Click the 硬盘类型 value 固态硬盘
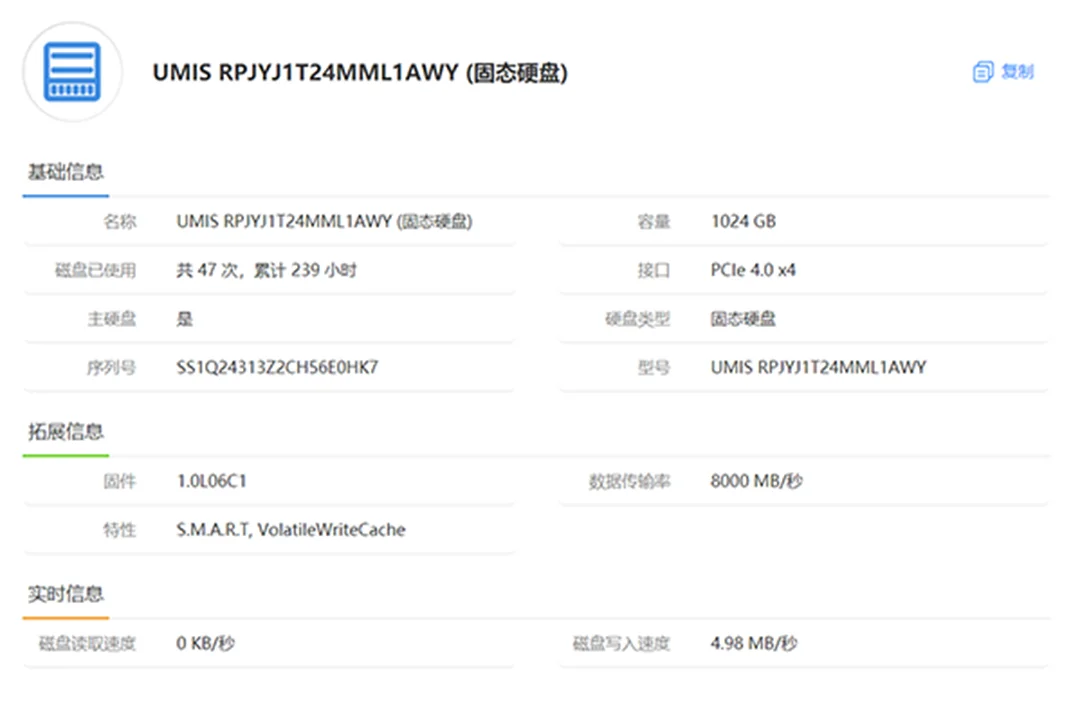 click(x=743, y=319)
